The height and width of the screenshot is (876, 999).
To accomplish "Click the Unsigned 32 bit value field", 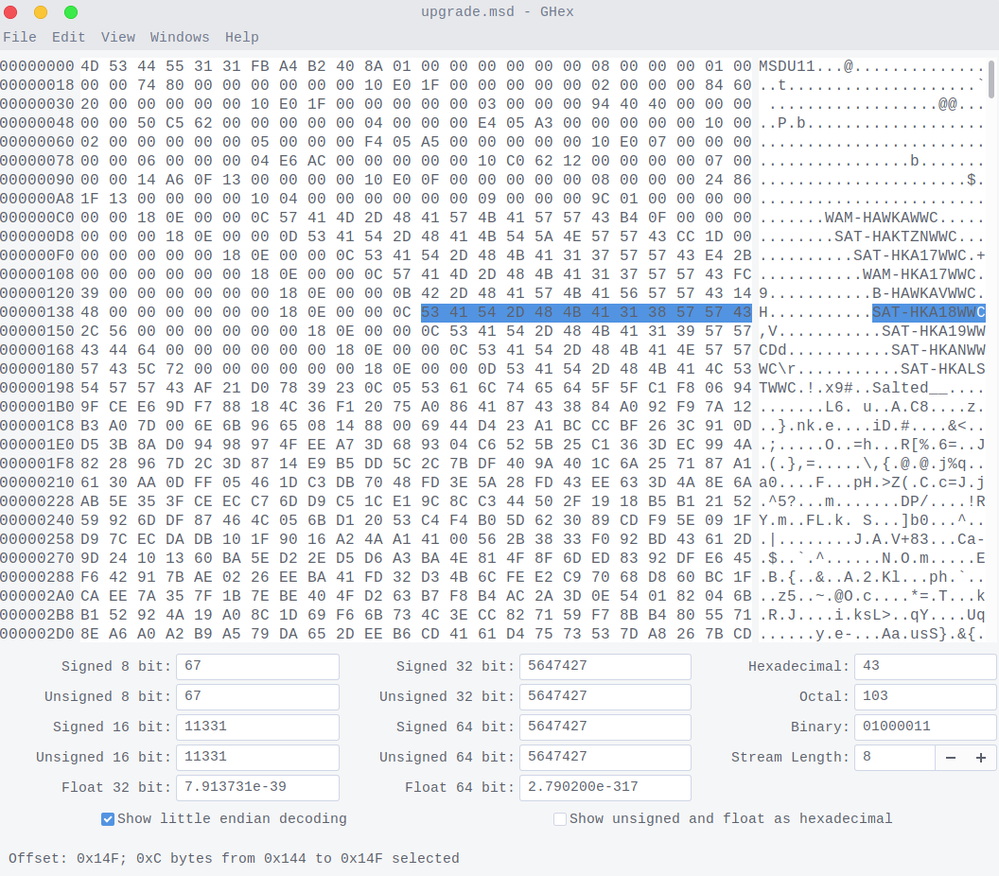I will pyautogui.click(x=604, y=697).
